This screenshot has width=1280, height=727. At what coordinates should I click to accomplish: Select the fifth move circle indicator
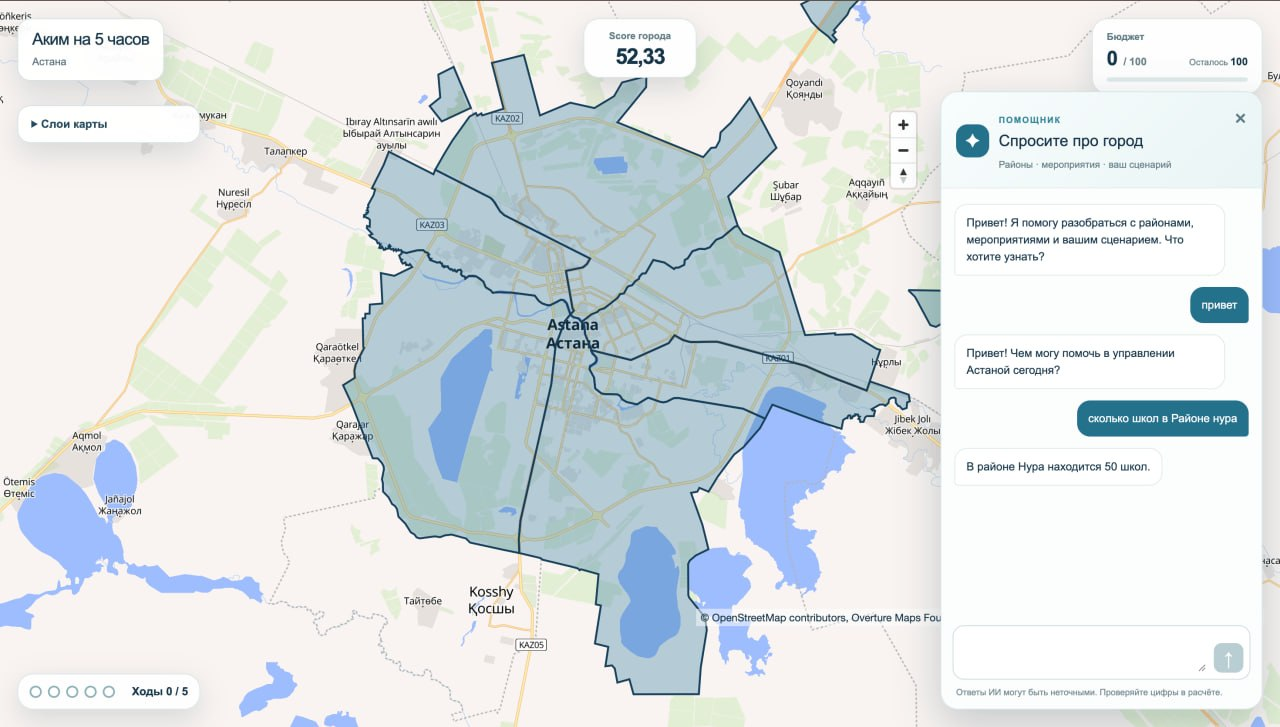(109, 691)
